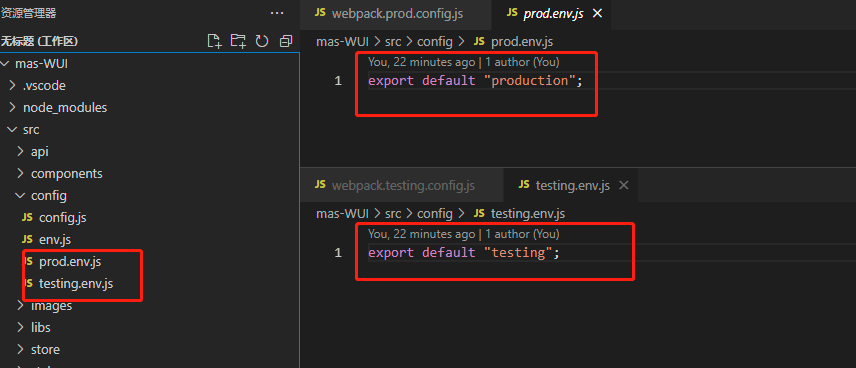Click the config breadcrumb above testing.env.js
The width and height of the screenshot is (856, 368).
435,213
